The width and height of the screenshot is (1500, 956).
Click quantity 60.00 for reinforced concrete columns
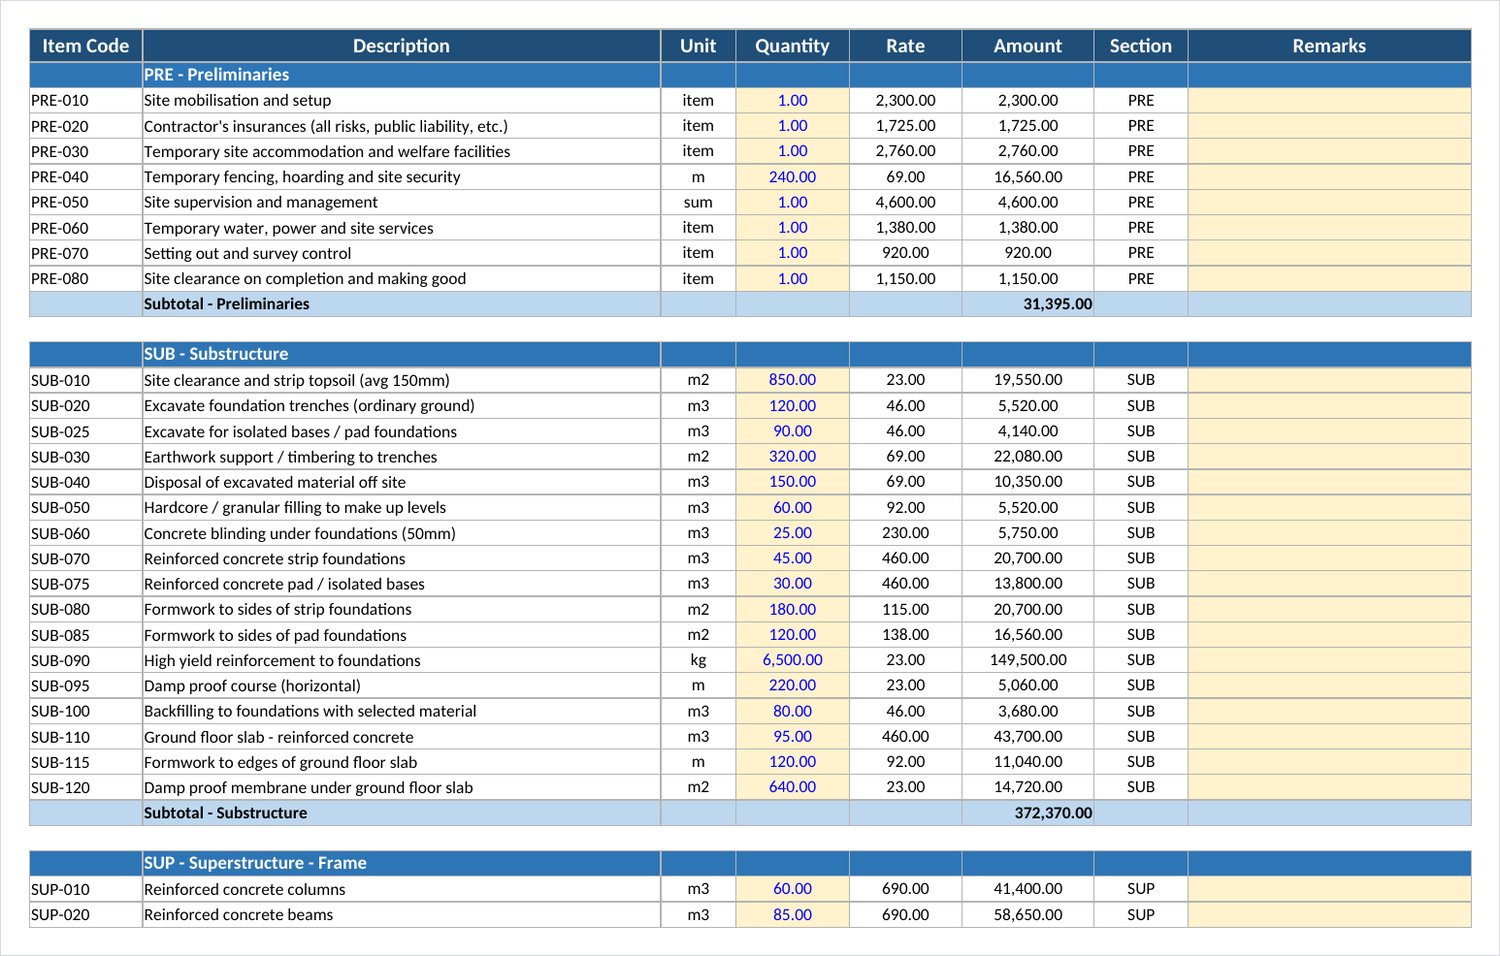point(792,889)
